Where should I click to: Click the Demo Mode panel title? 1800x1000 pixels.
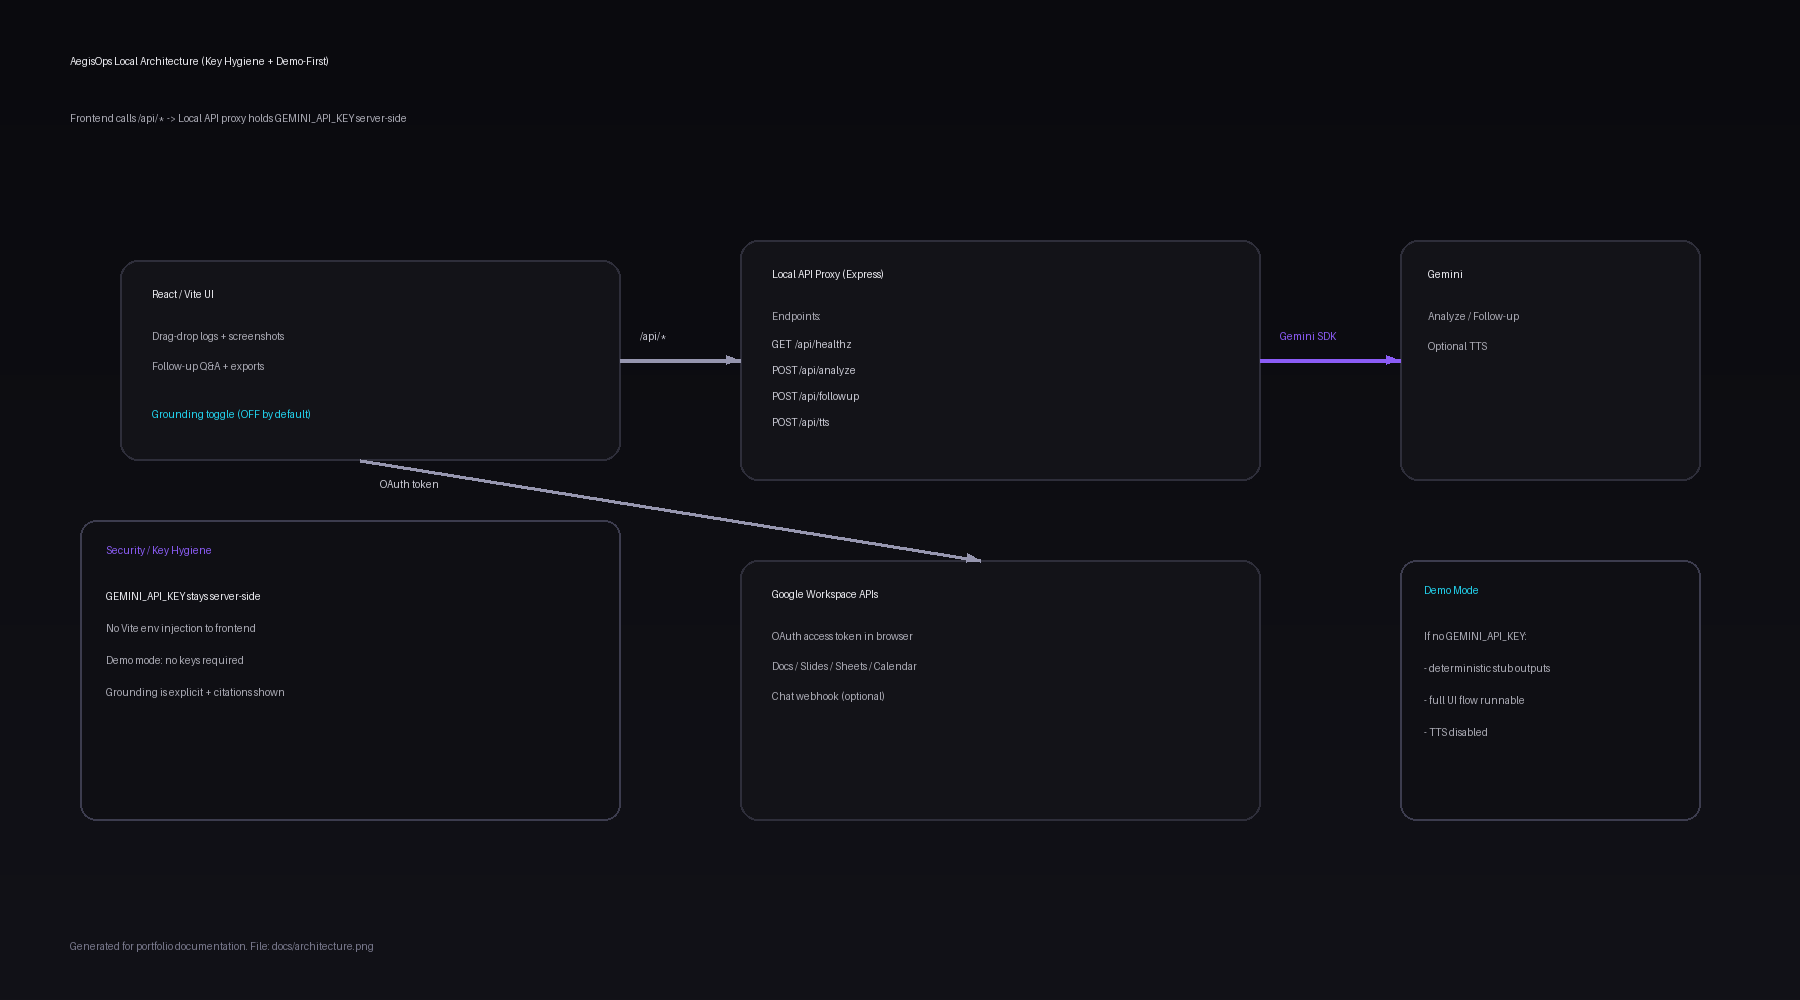(x=1451, y=589)
